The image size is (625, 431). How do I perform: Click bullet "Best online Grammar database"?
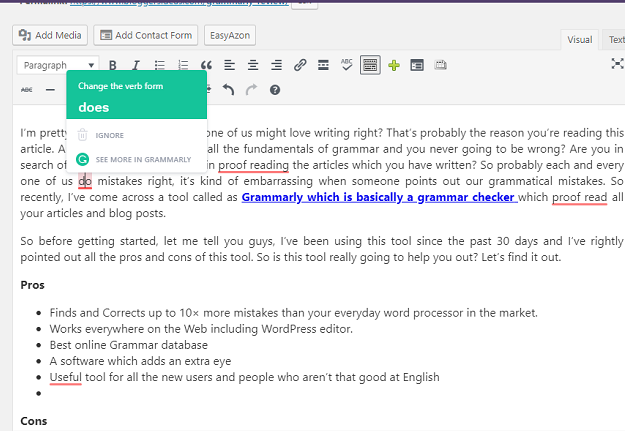pyautogui.click(x=129, y=345)
